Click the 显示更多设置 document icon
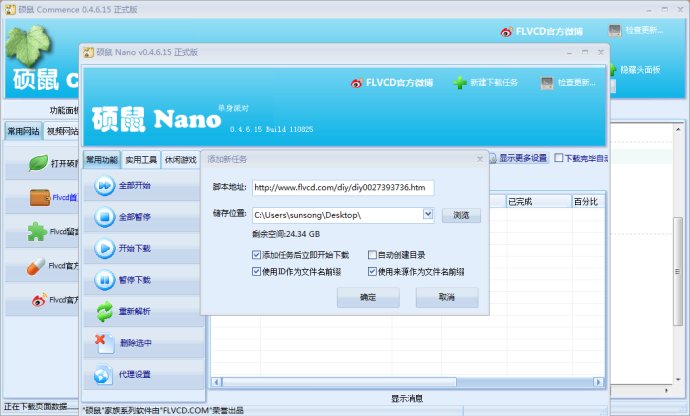The width and height of the screenshot is (690, 416). [493, 158]
